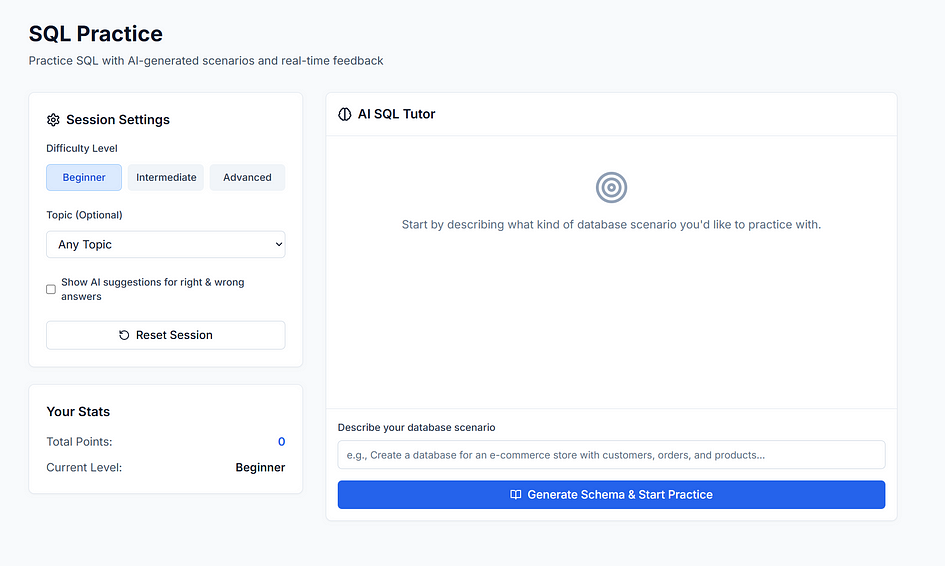Click the AI SQL Tutor title text
The image size is (945, 566).
397,114
